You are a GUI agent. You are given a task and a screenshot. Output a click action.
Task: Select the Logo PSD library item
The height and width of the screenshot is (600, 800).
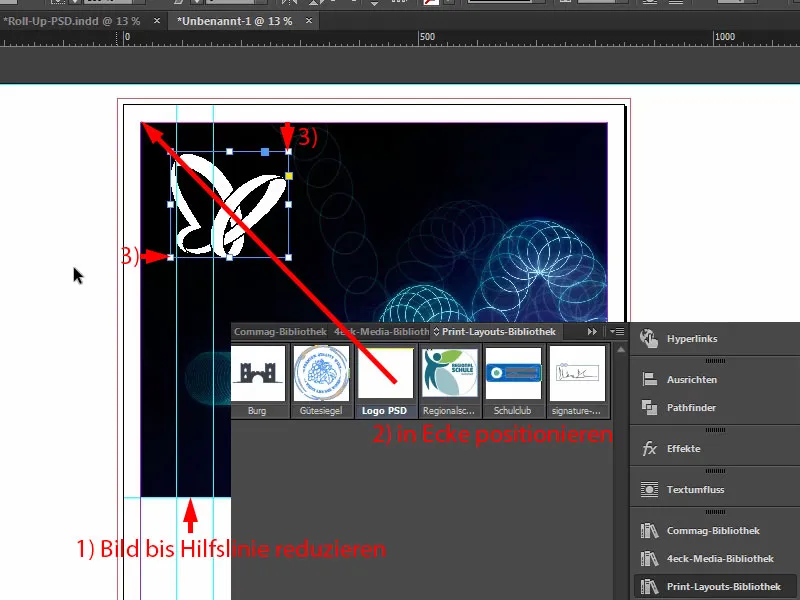click(x=385, y=381)
